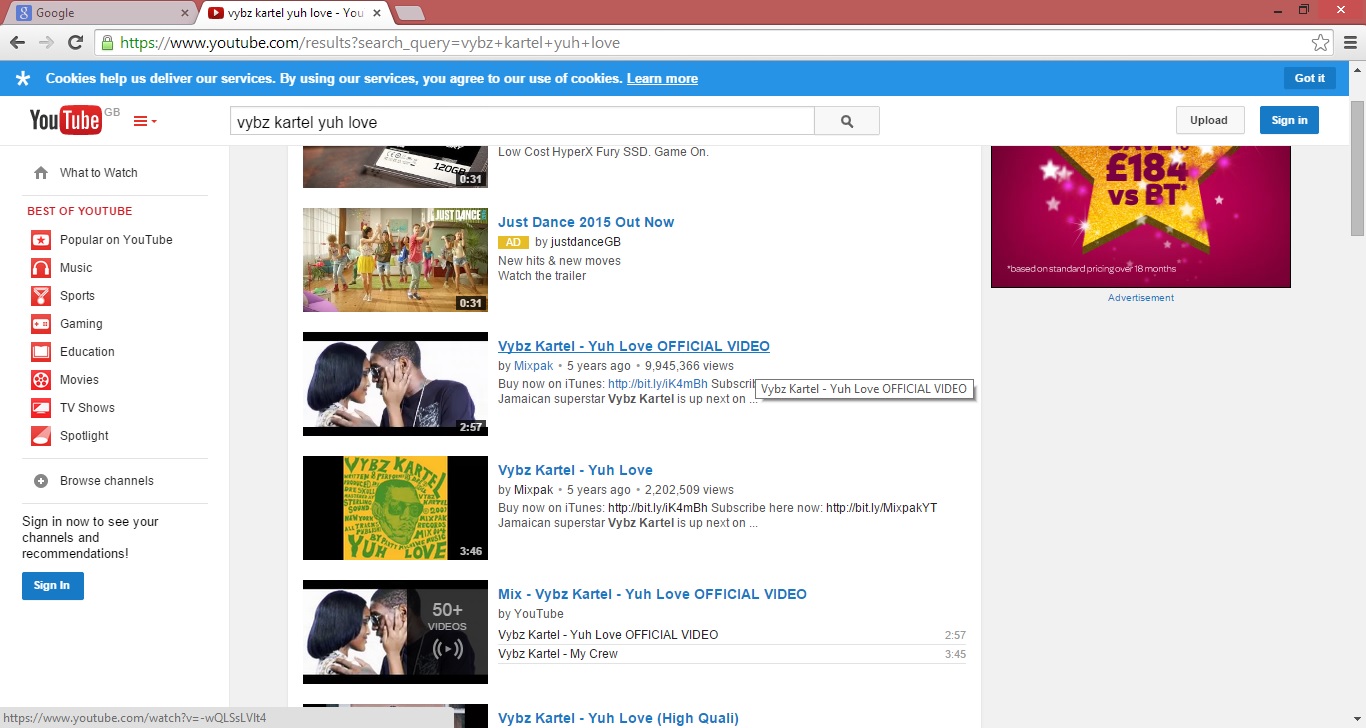Open the Chrome menu icon
This screenshot has height=728, width=1366.
1350,43
